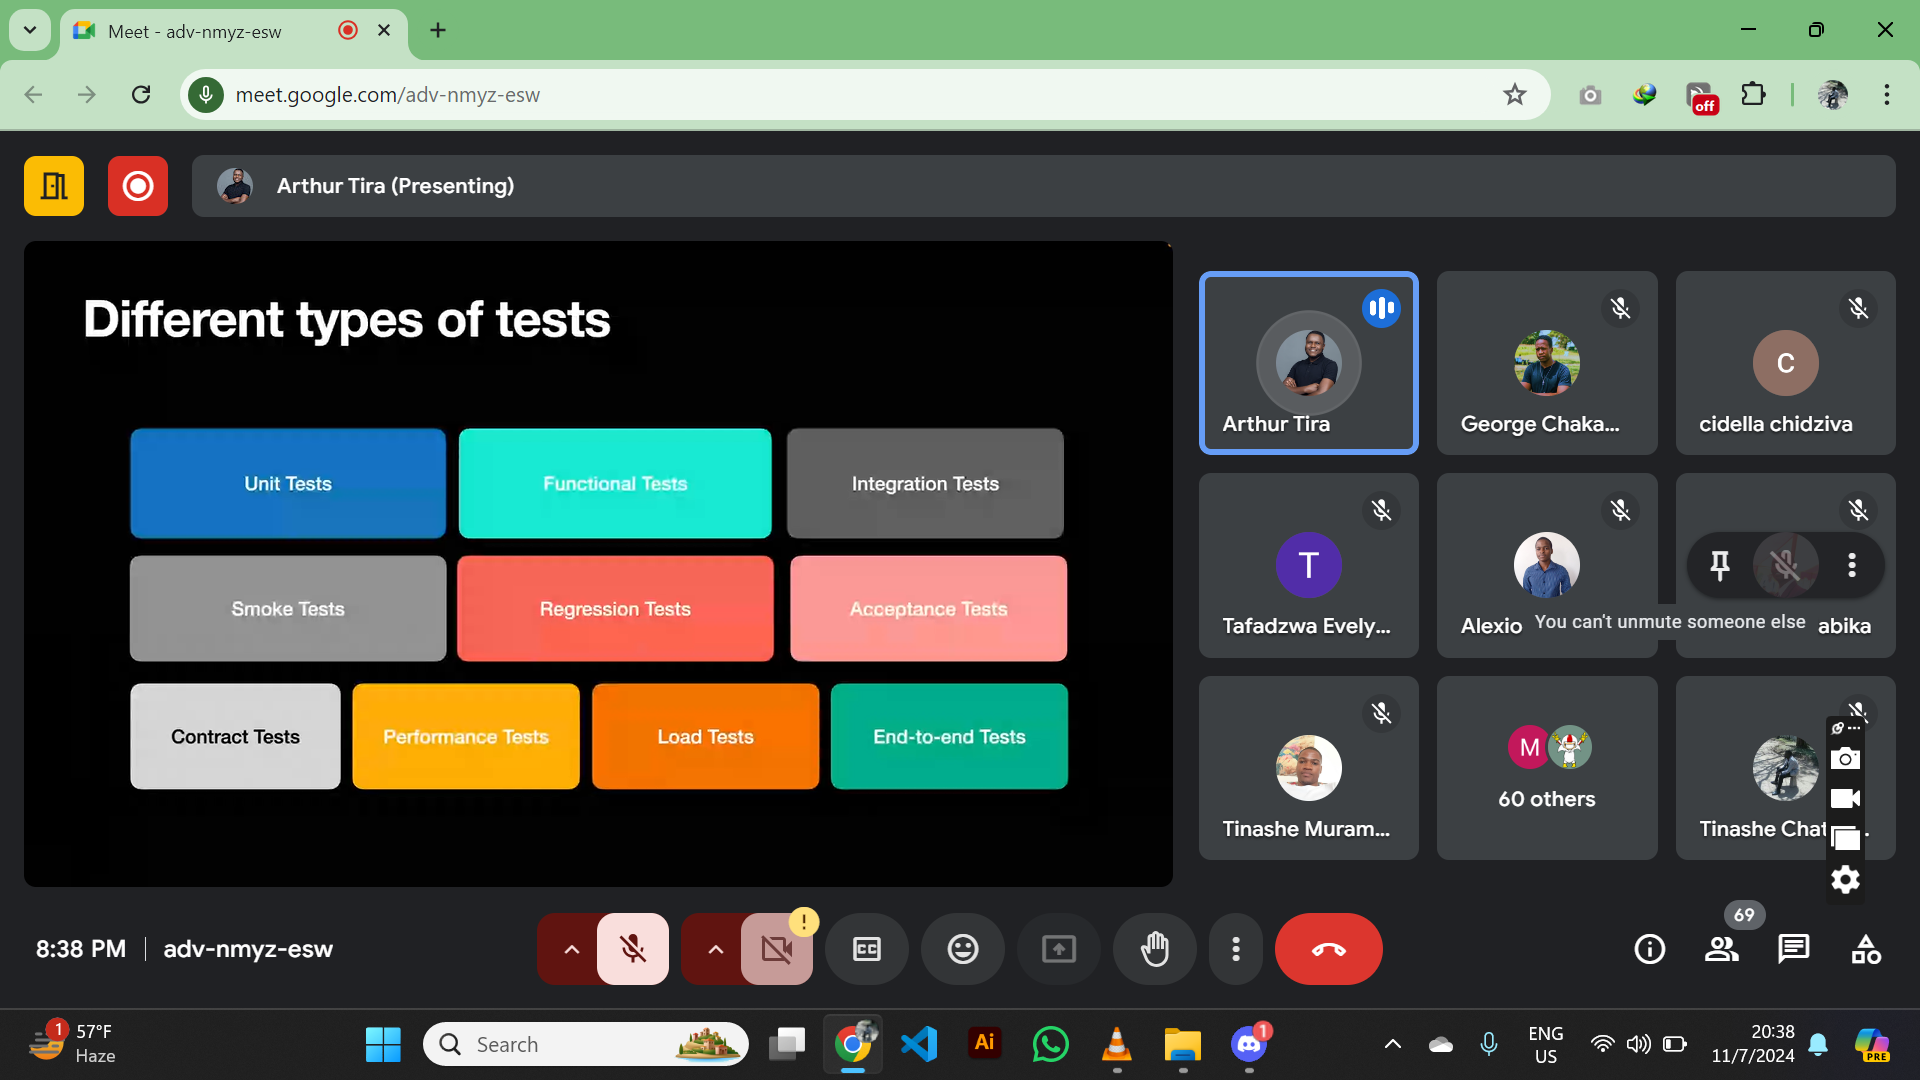This screenshot has width=1920, height=1080.
Task: Turn on closed captions
Action: [x=866, y=949]
